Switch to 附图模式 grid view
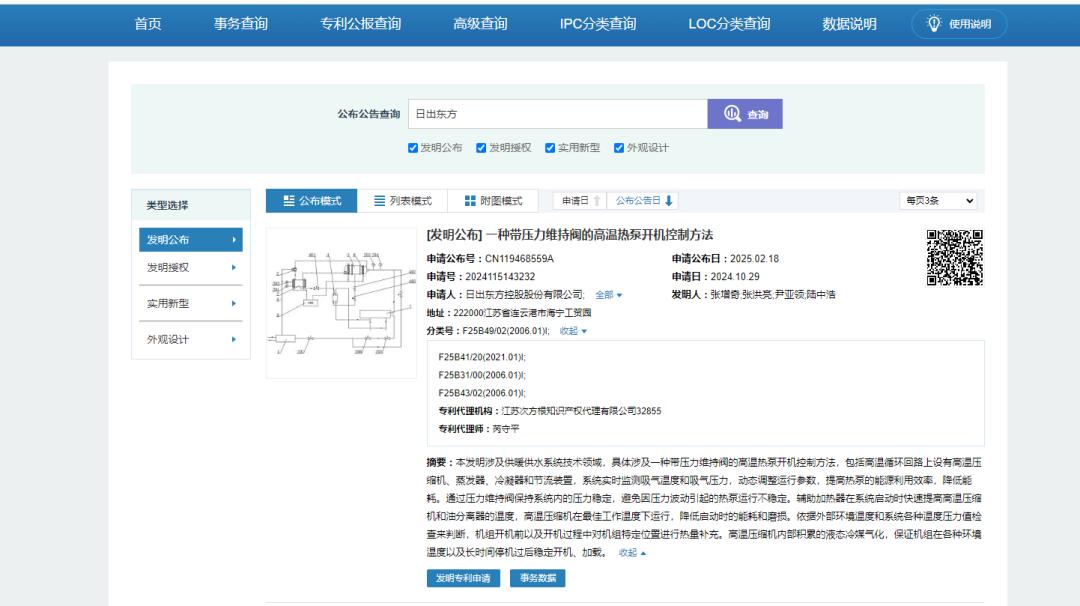Screen dimensions: 1080x606 pos(492,201)
